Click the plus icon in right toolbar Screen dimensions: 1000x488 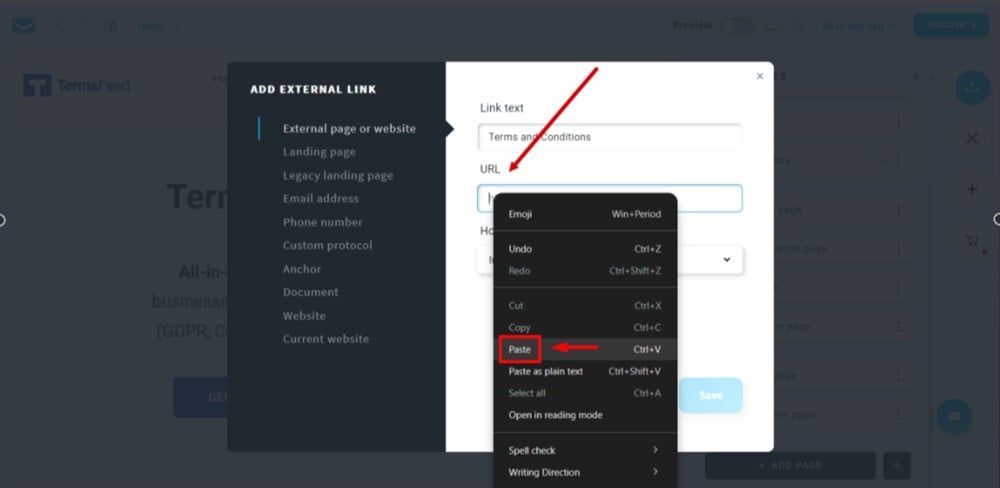(972, 189)
